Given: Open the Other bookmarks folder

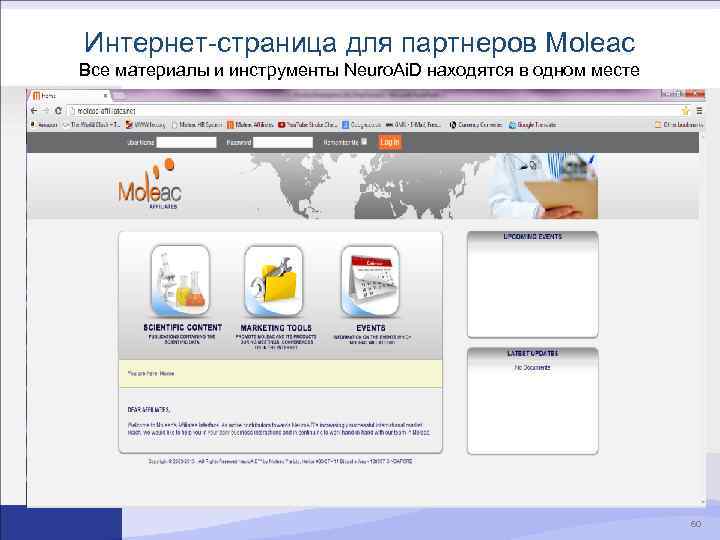Looking at the screenshot, I should pyautogui.click(x=679, y=124).
